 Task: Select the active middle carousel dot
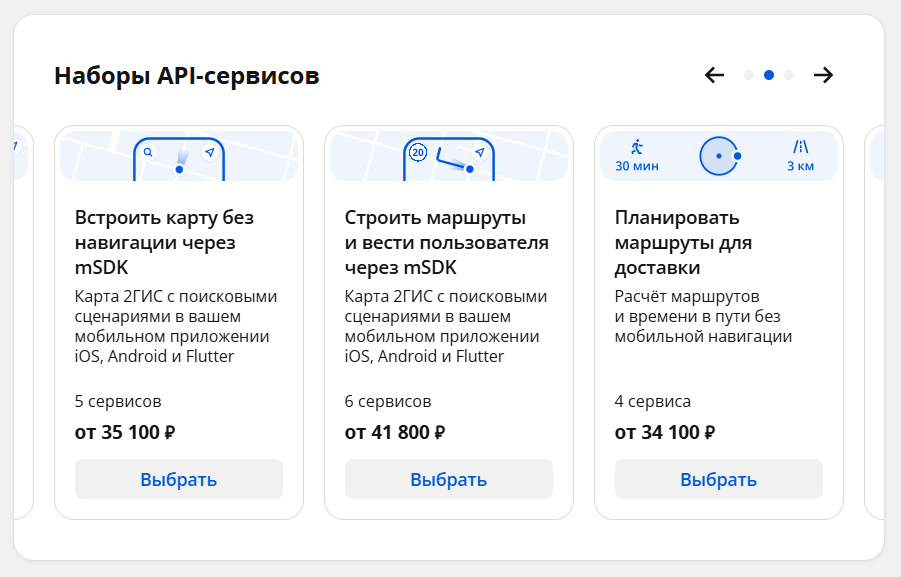(x=769, y=75)
